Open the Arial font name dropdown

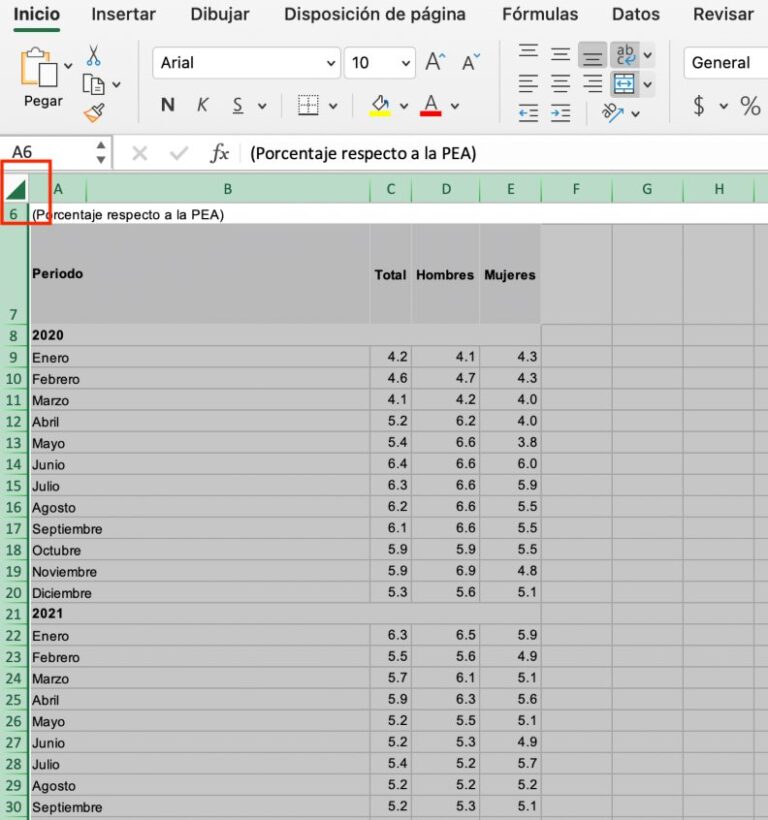331,63
